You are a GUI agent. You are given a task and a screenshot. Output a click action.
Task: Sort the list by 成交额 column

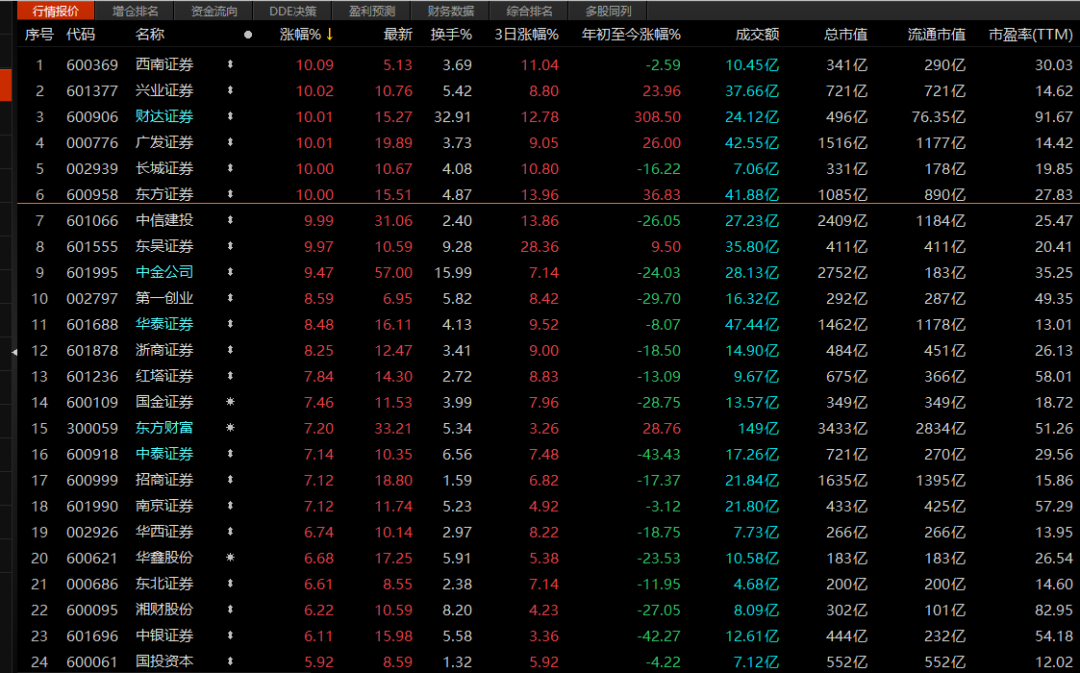[x=757, y=34]
